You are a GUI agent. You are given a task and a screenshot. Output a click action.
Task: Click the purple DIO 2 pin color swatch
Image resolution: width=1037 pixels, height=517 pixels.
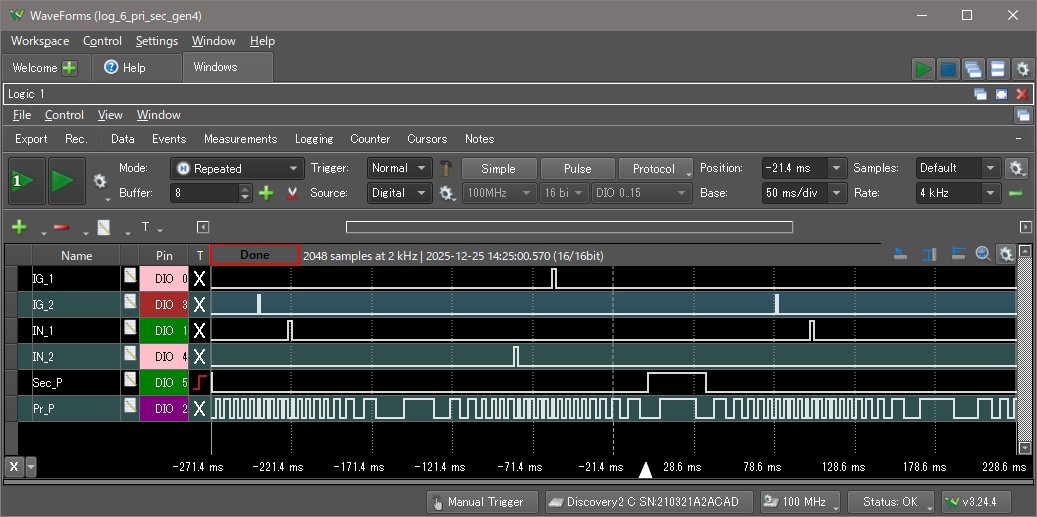point(163,408)
